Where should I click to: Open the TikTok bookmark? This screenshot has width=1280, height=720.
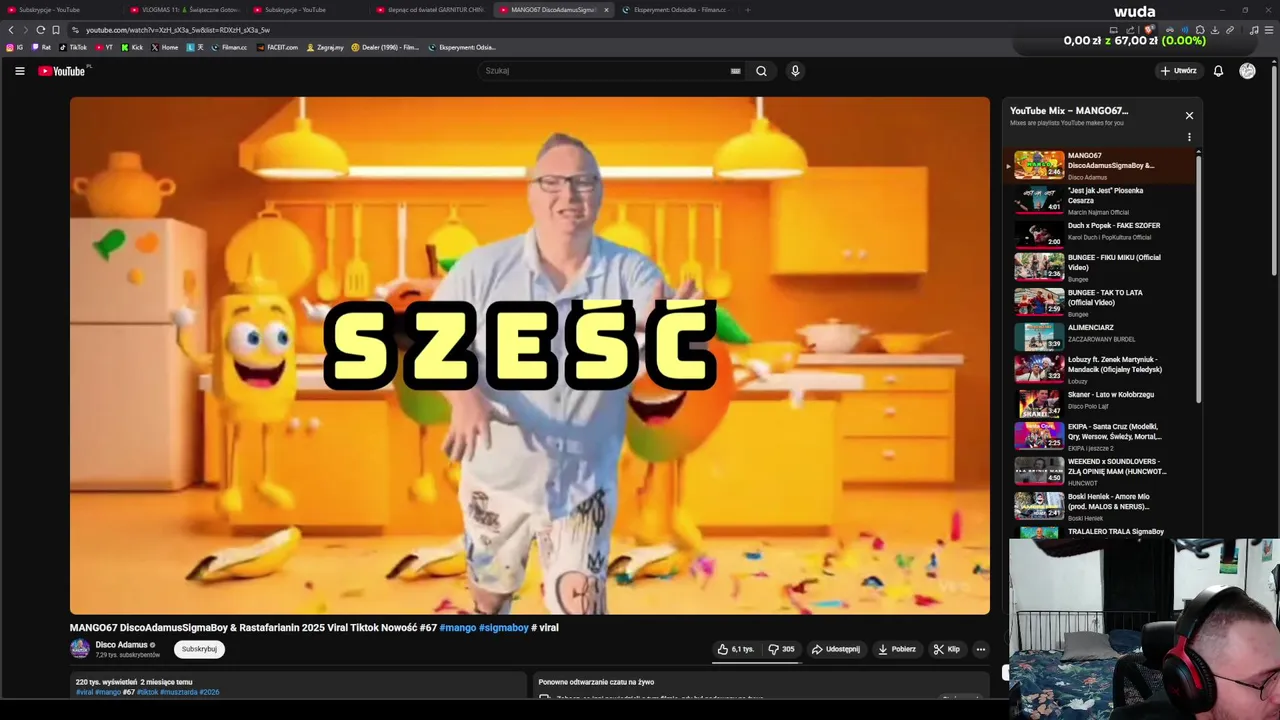coord(73,47)
